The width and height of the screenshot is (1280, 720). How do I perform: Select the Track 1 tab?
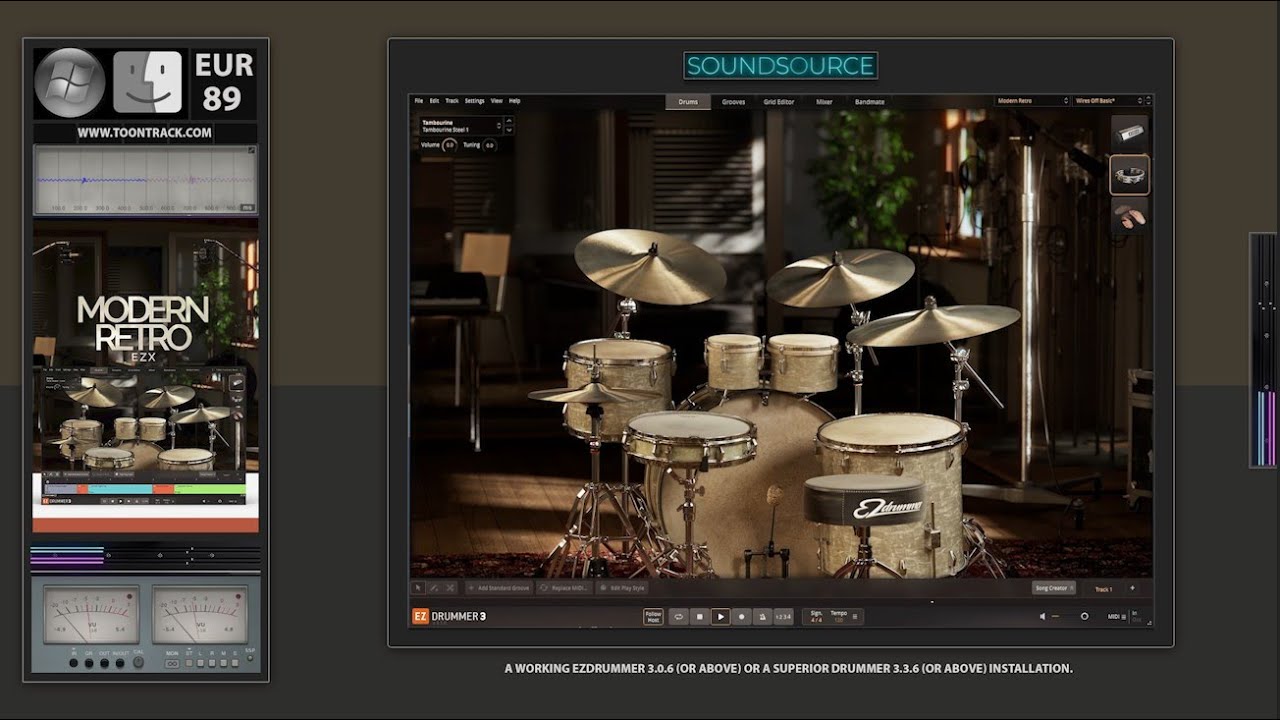(x=1103, y=589)
